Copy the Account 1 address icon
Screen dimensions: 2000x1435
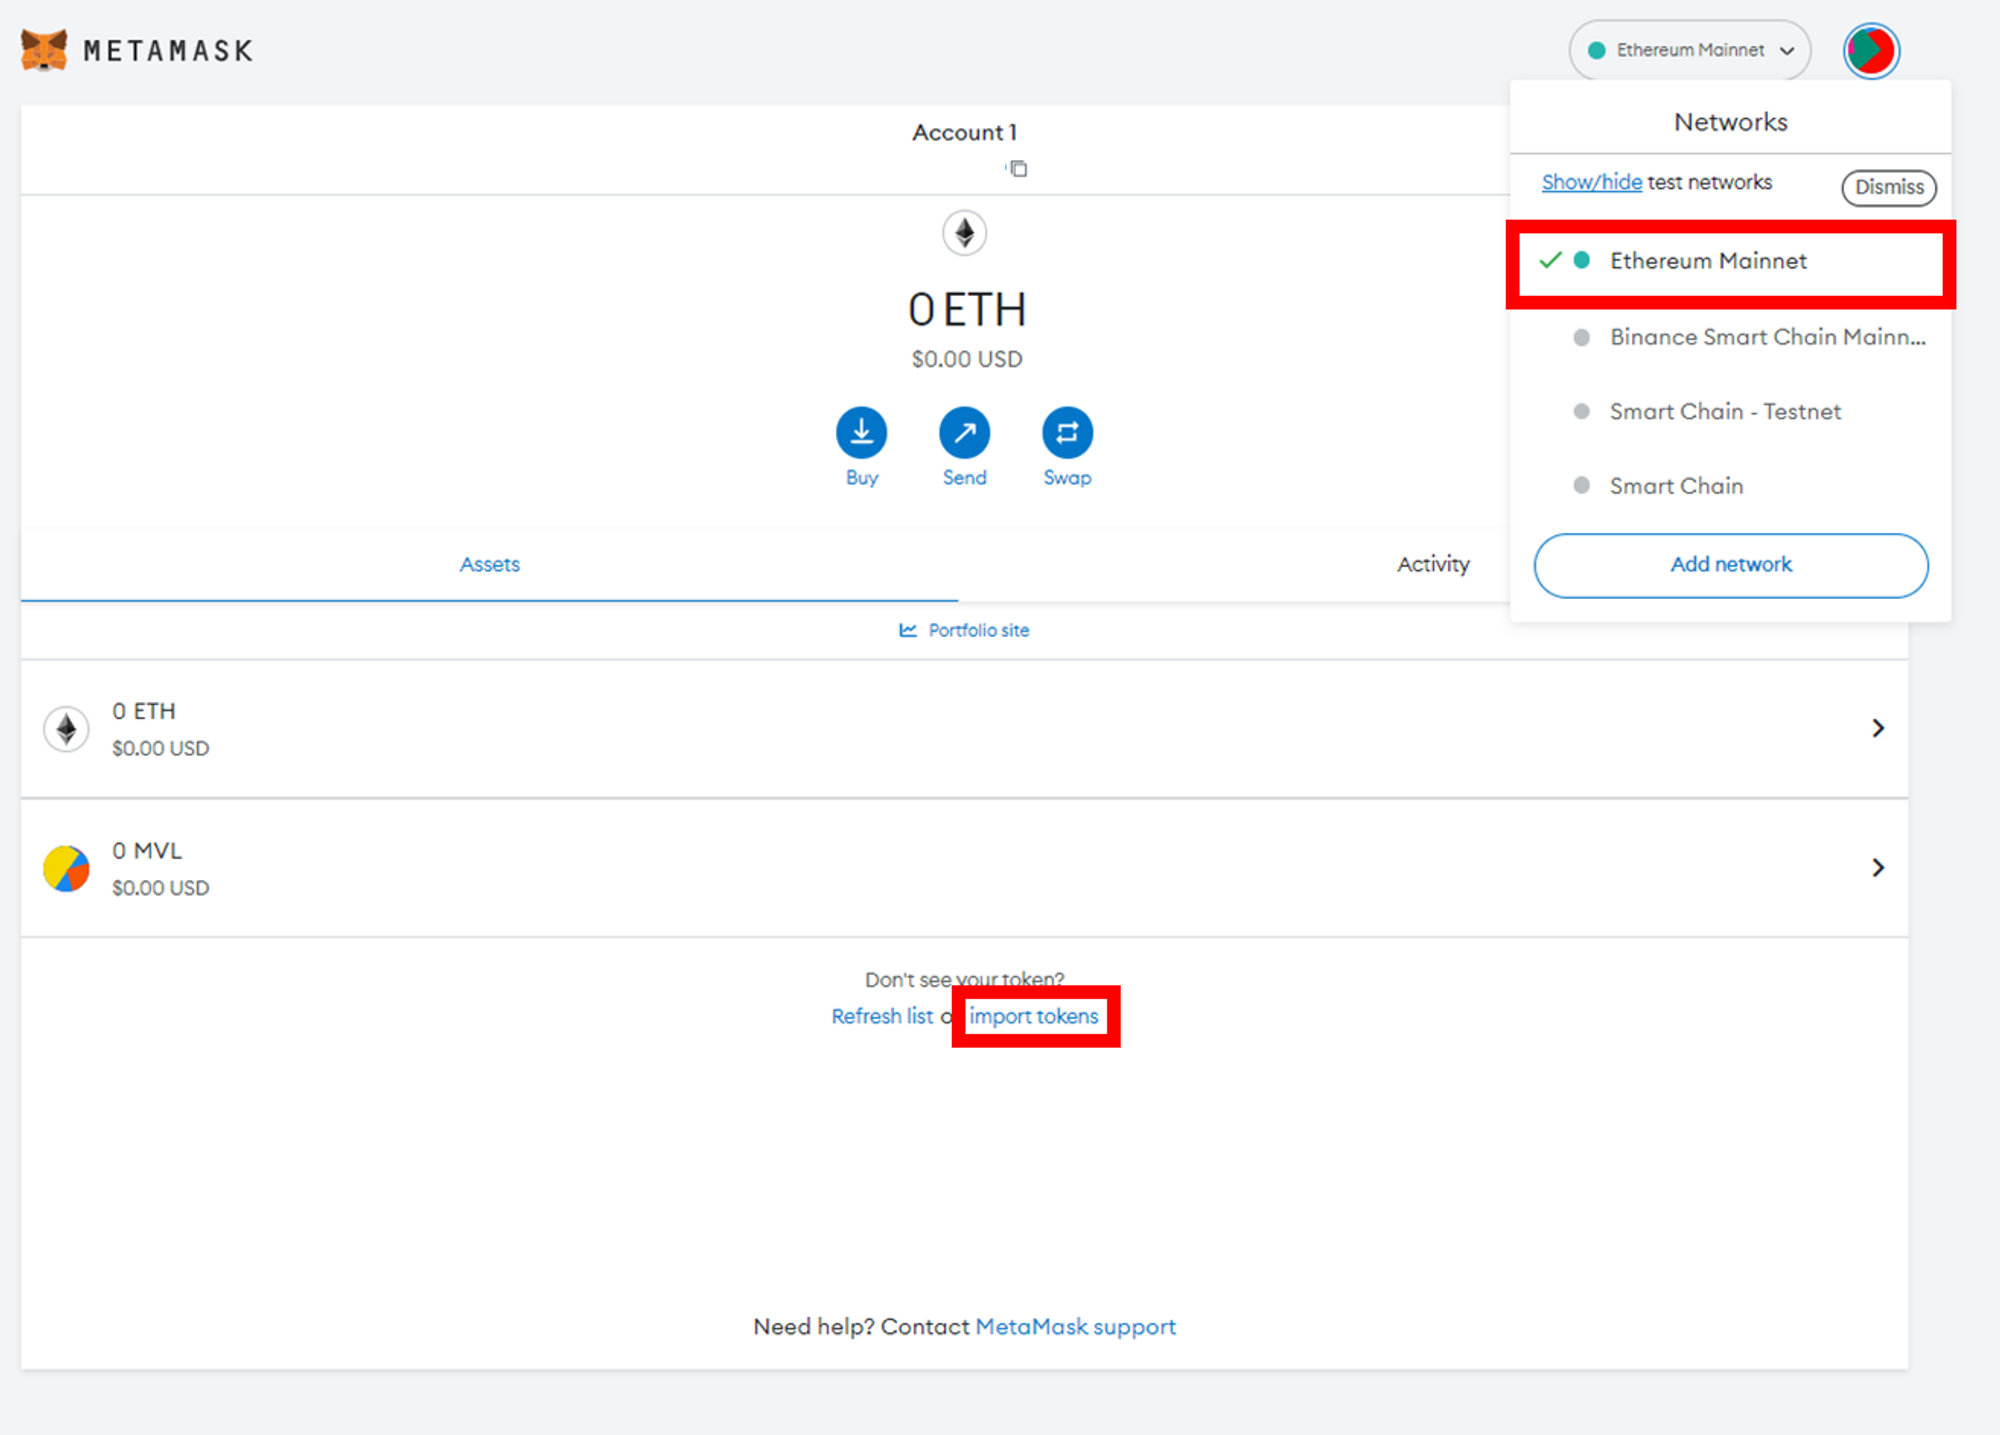pos(1017,168)
